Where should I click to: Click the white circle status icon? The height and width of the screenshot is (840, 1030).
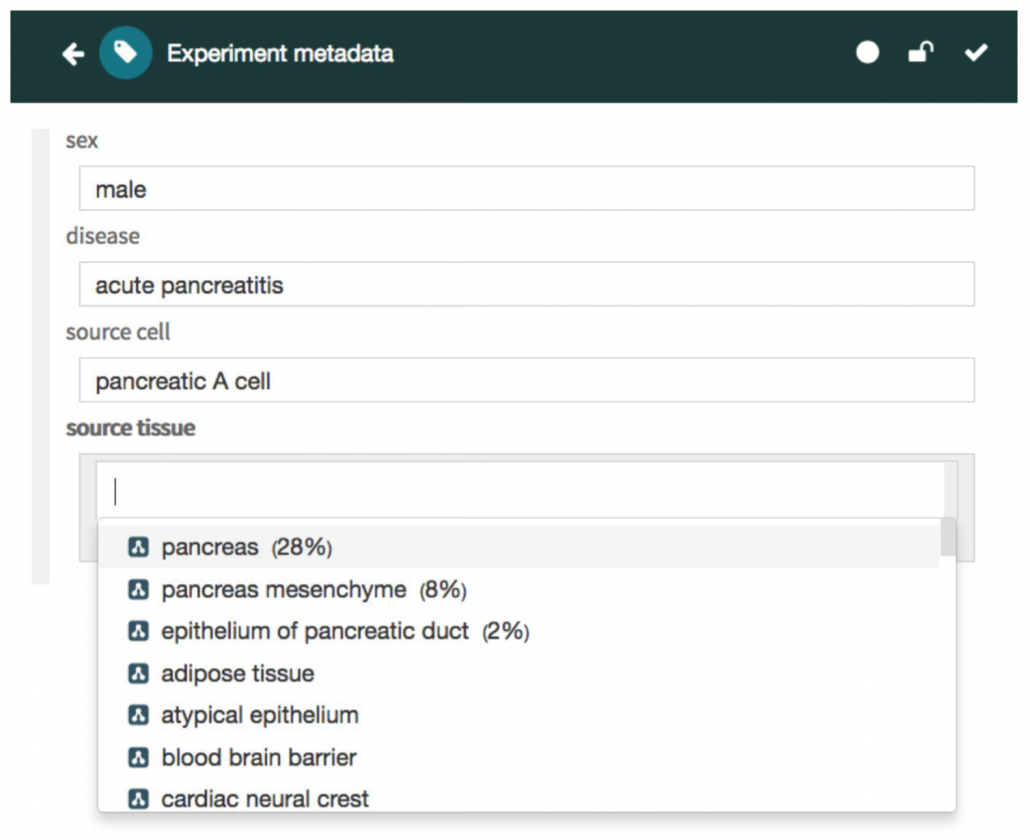click(x=867, y=52)
